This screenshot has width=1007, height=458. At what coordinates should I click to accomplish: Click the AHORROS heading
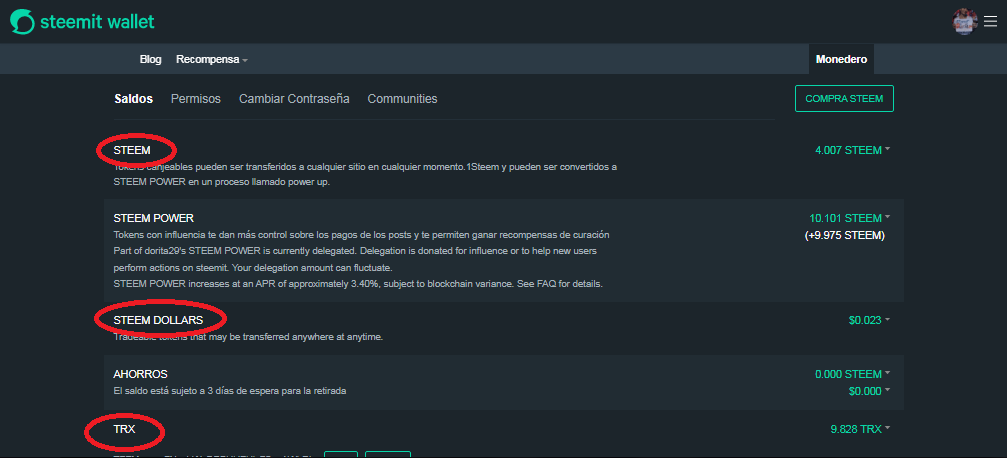[140, 374]
